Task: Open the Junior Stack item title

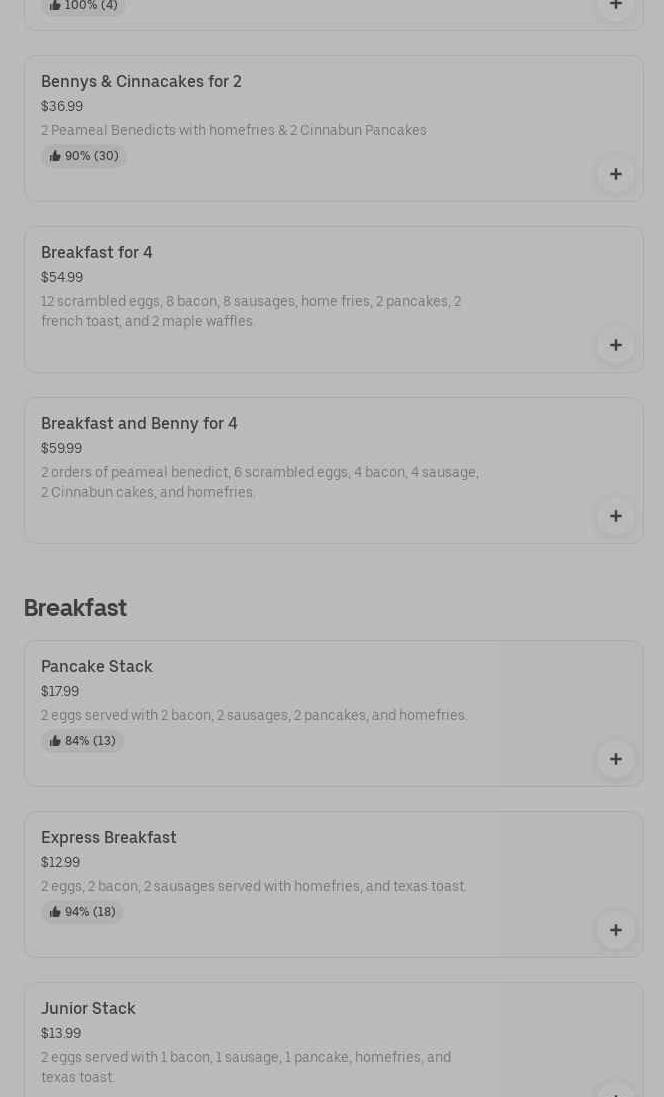Action: coord(88,1009)
